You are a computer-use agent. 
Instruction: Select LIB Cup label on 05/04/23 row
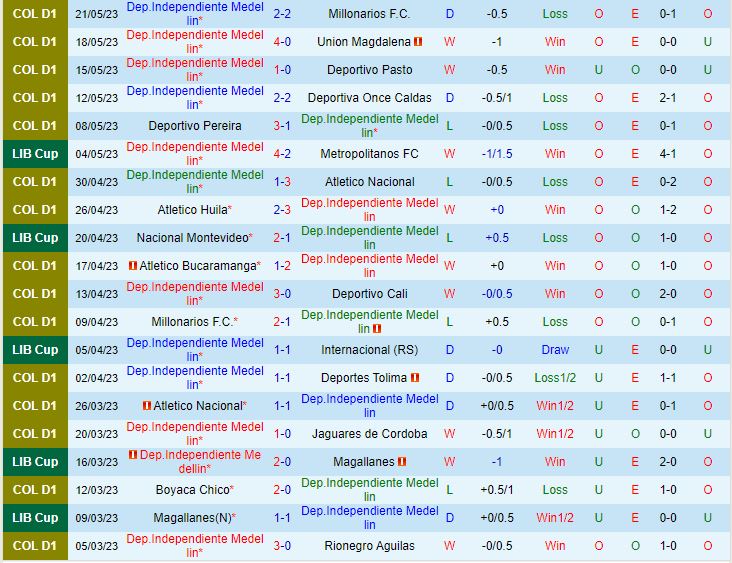tap(35, 350)
